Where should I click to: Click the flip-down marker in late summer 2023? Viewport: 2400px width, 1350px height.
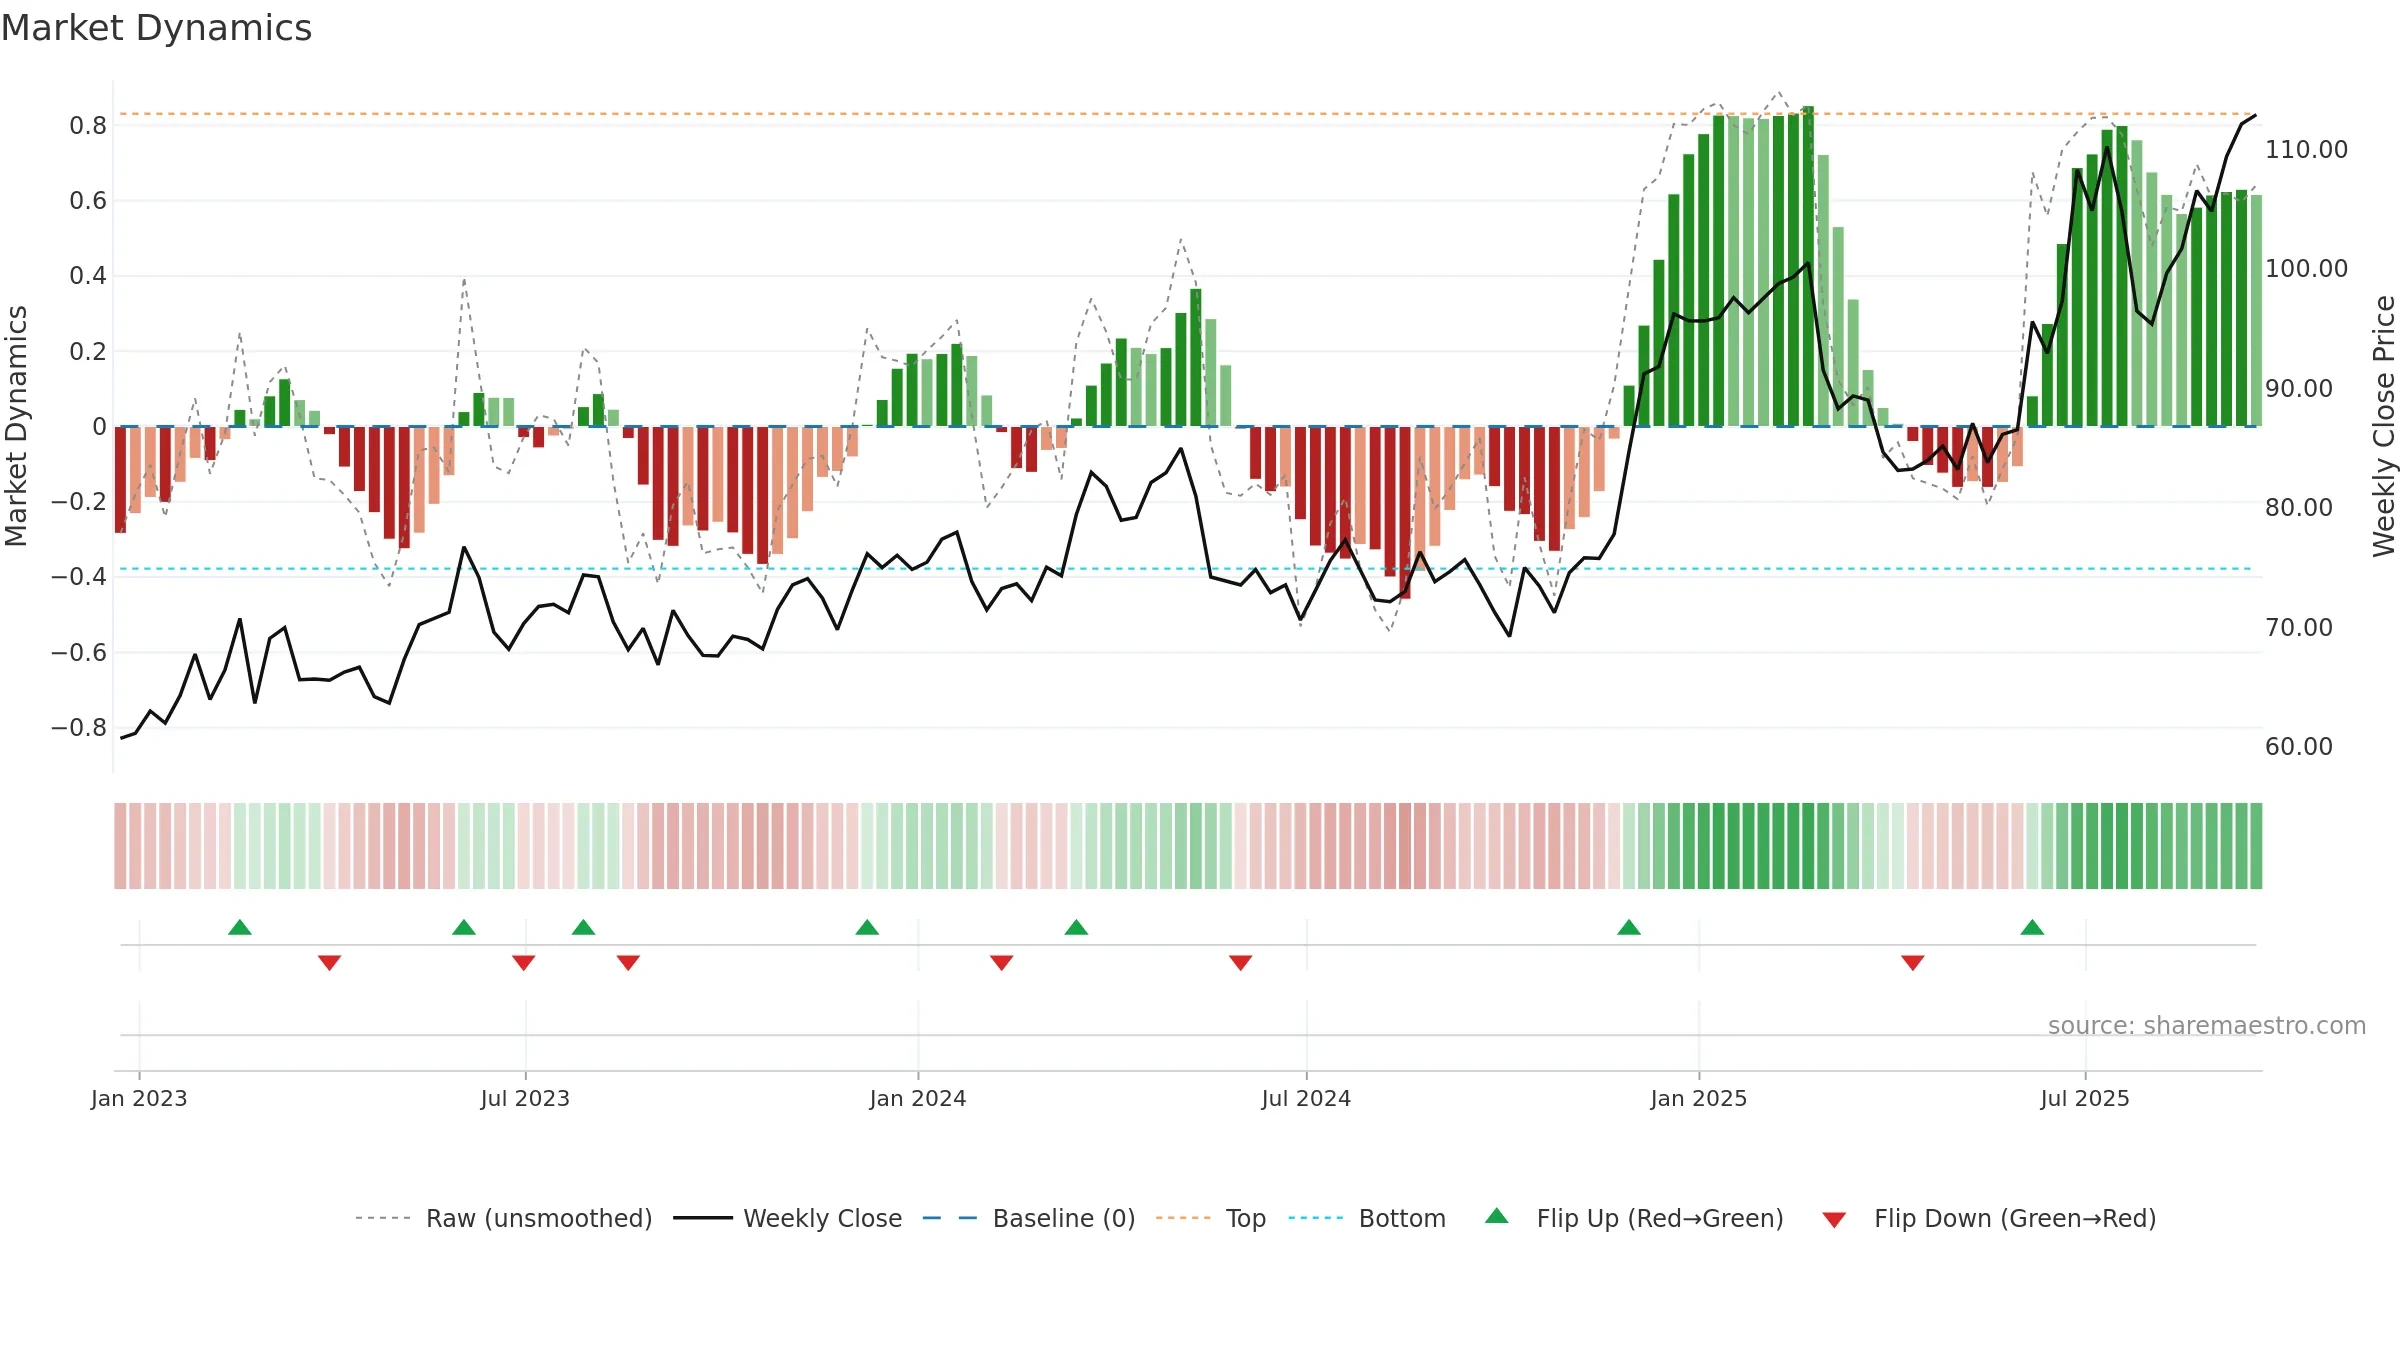coord(628,963)
